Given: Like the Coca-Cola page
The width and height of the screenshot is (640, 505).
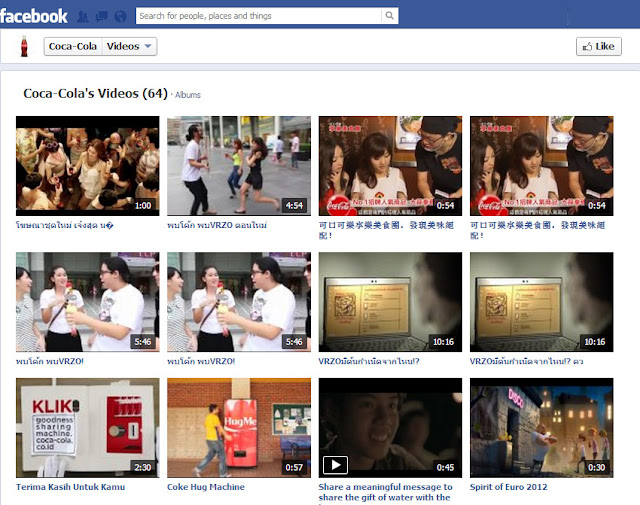Looking at the screenshot, I should [599, 46].
